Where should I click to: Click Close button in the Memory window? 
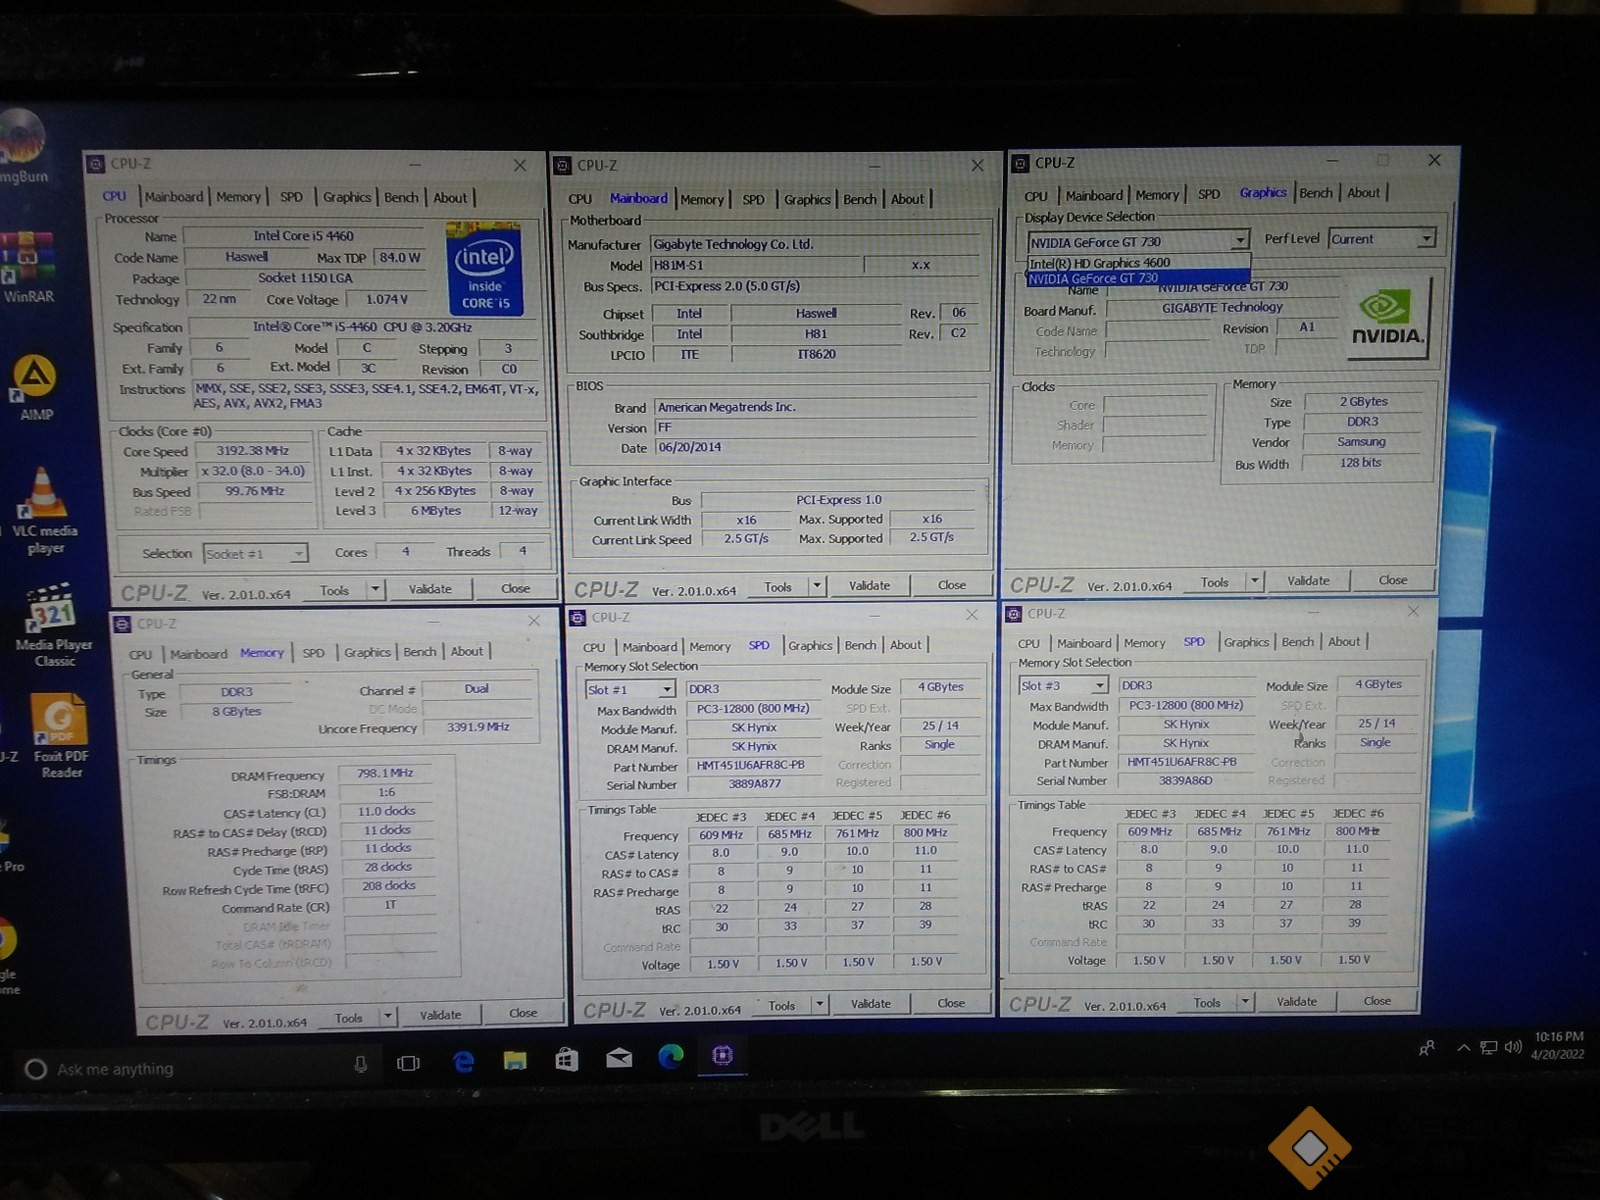(x=523, y=1013)
